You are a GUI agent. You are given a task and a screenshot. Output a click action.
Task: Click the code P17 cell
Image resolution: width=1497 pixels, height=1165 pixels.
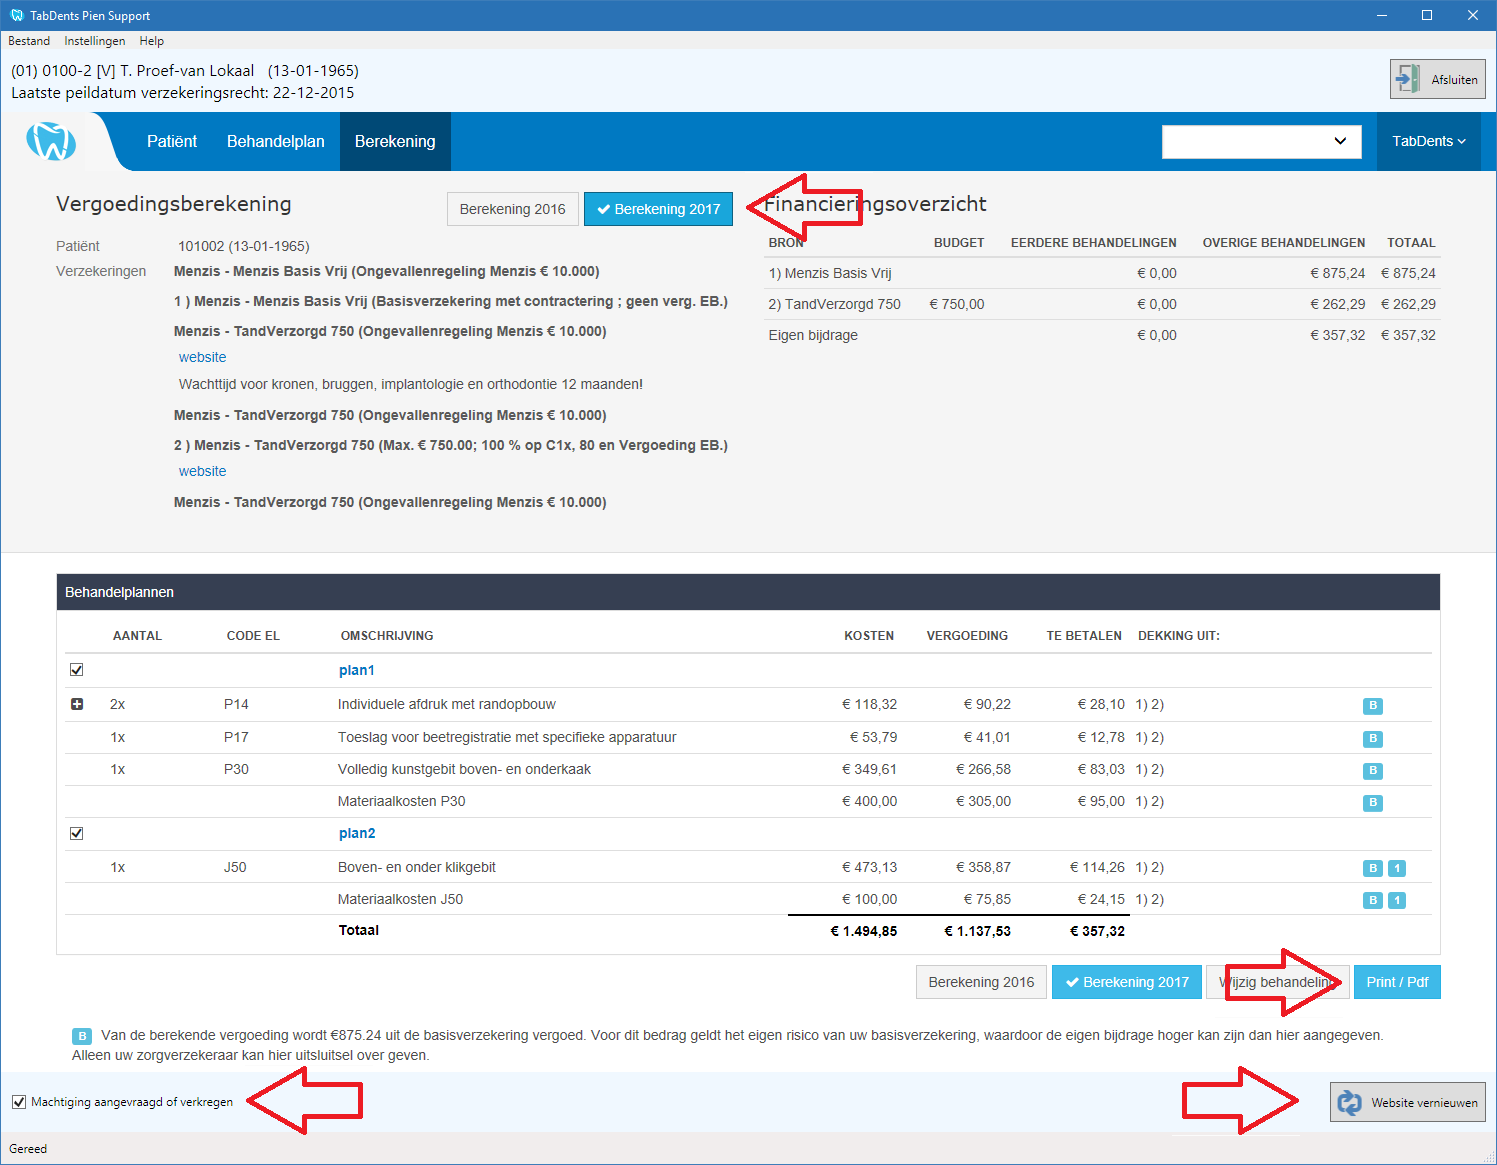[236, 737]
